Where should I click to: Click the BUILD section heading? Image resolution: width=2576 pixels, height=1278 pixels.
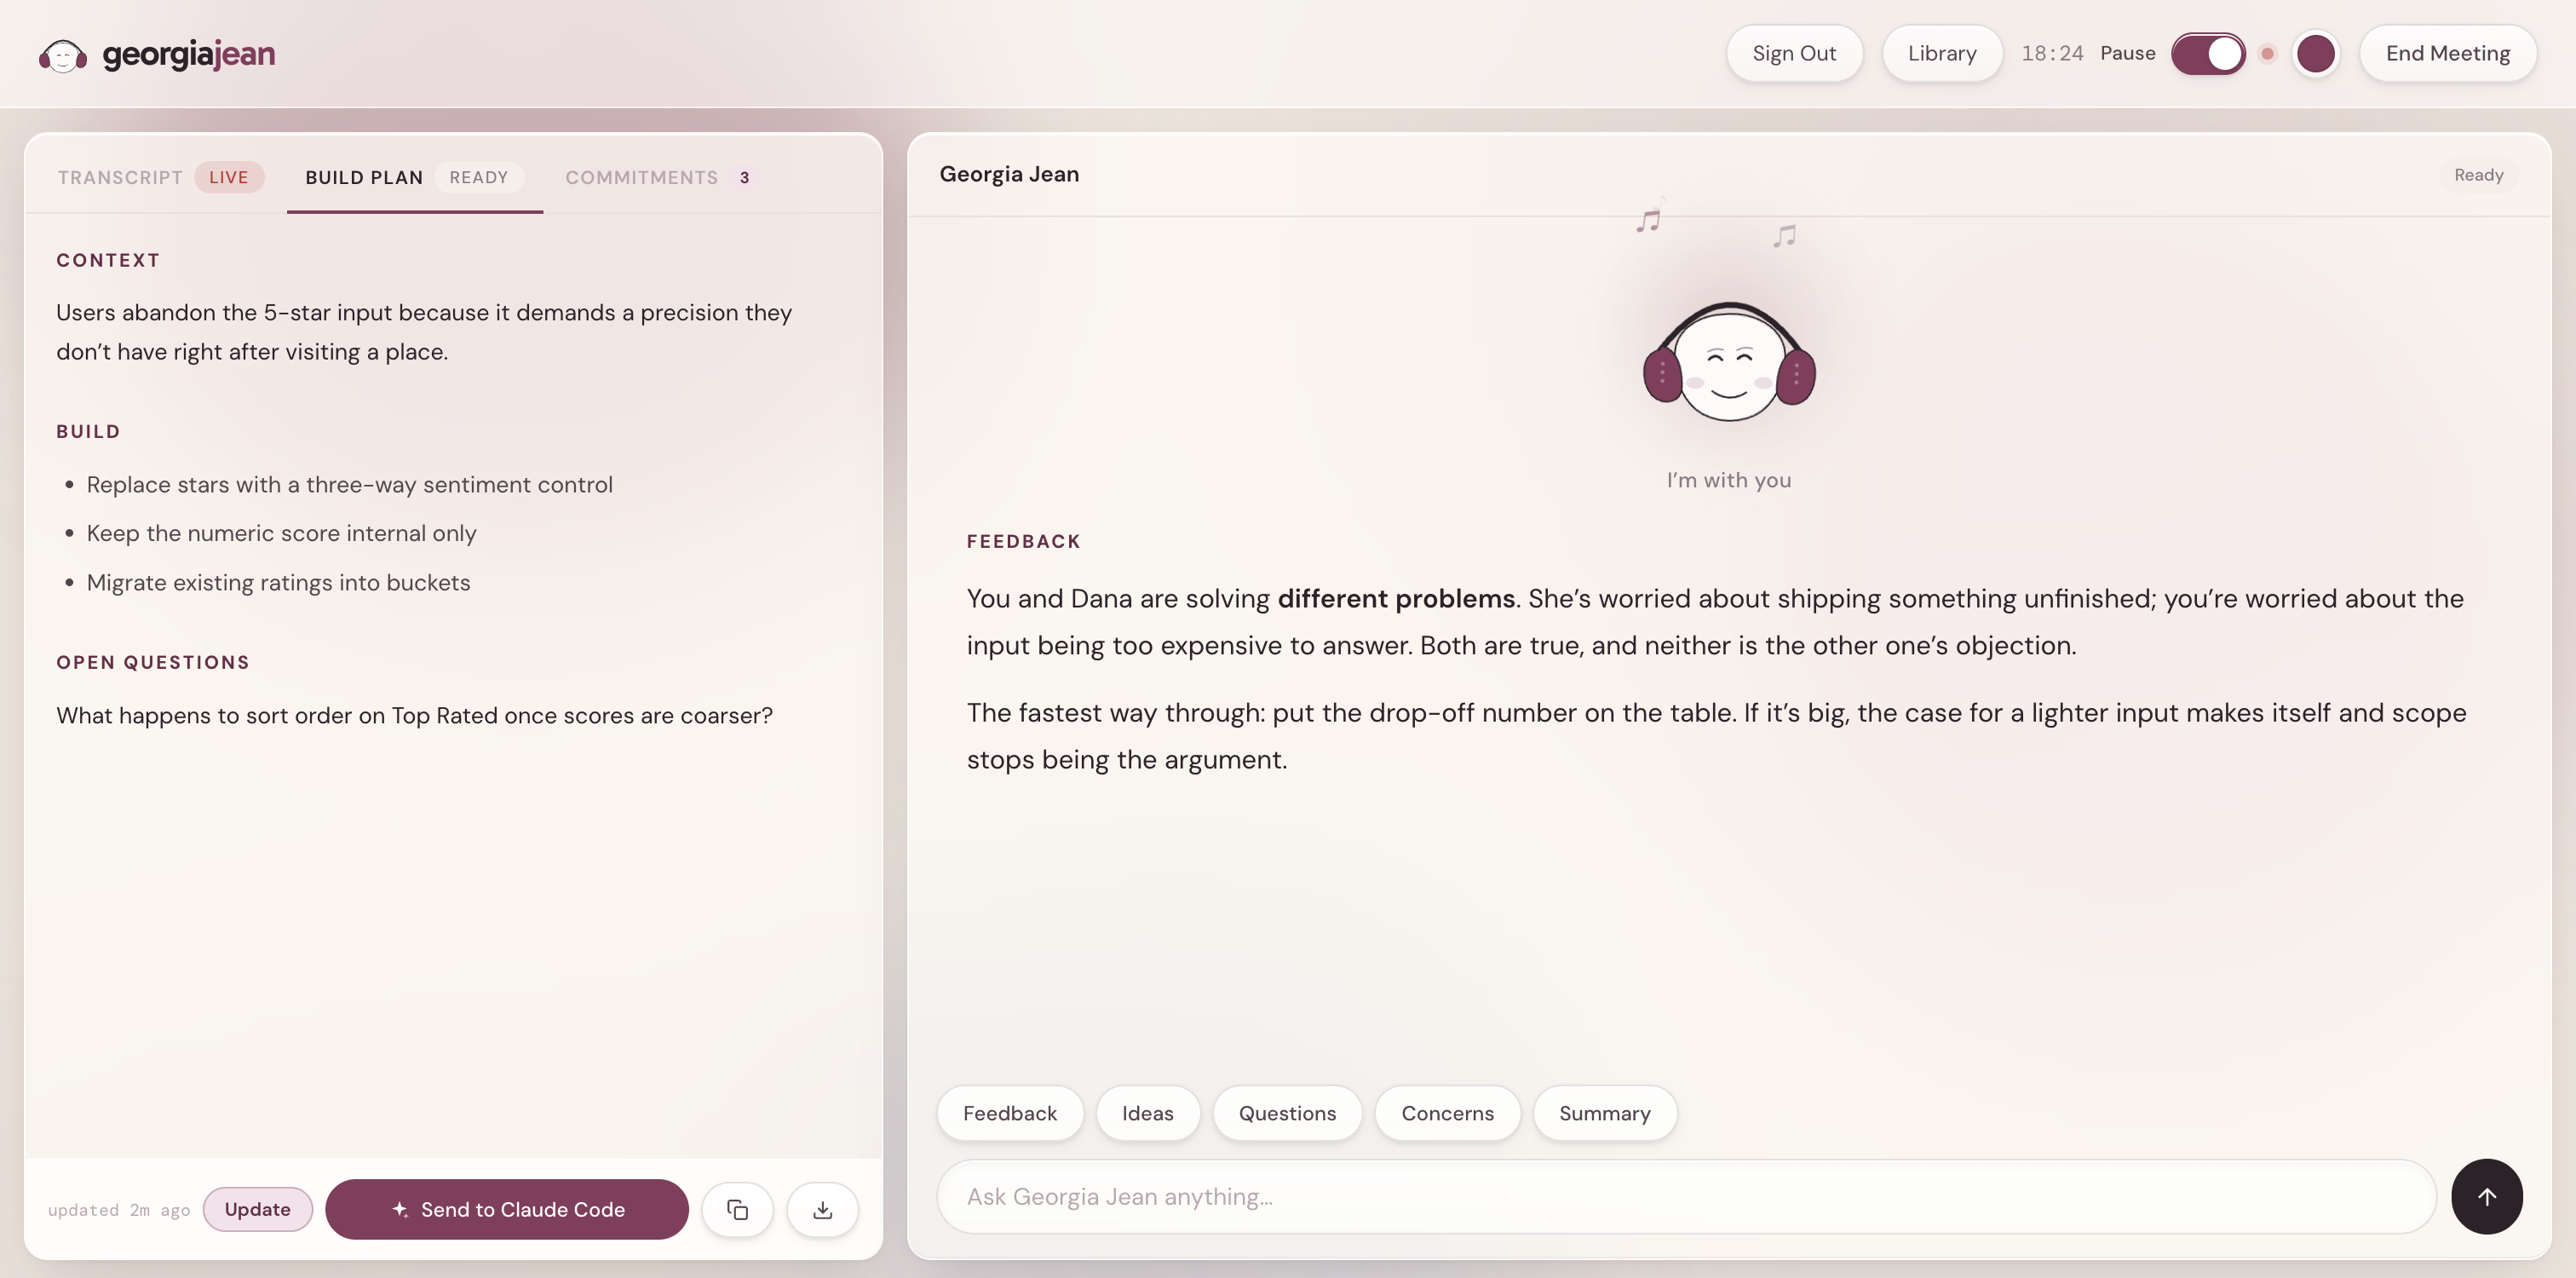88,431
